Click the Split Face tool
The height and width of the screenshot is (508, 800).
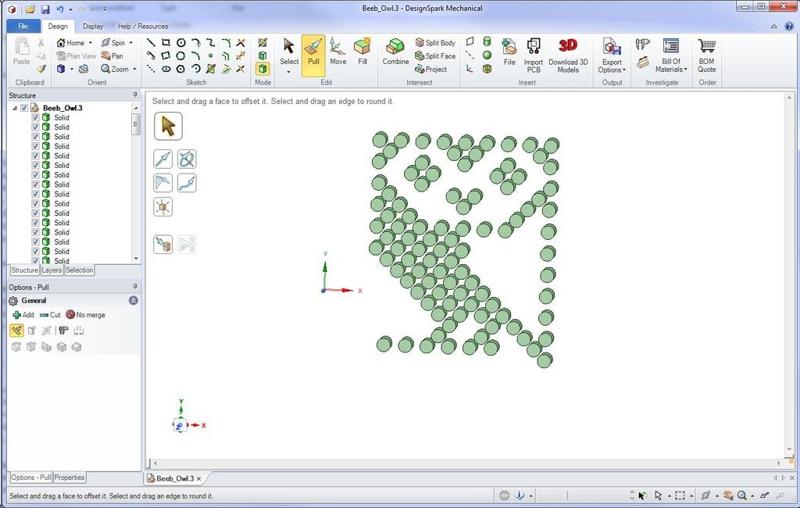pos(435,56)
